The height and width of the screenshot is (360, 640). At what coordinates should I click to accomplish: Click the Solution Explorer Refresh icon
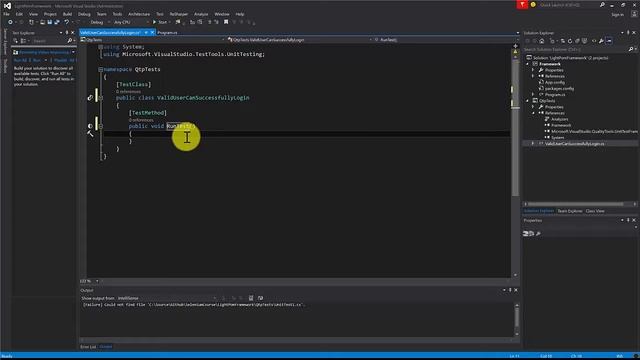coord(570,41)
